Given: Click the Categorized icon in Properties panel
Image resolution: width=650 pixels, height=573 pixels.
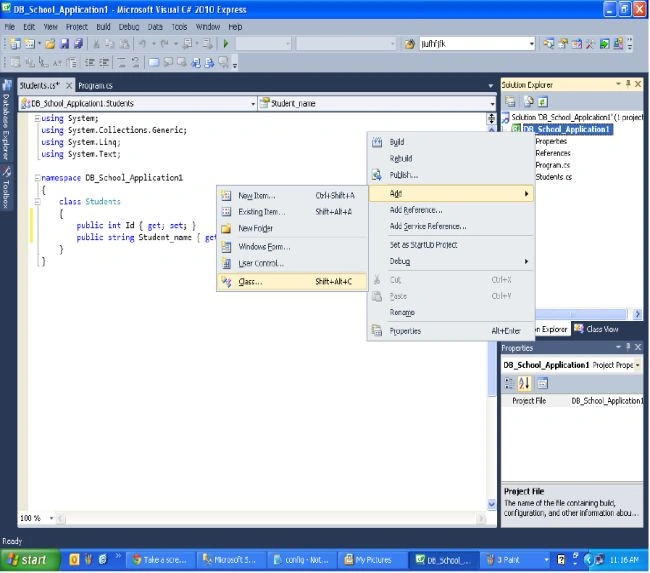Looking at the screenshot, I should click(509, 384).
